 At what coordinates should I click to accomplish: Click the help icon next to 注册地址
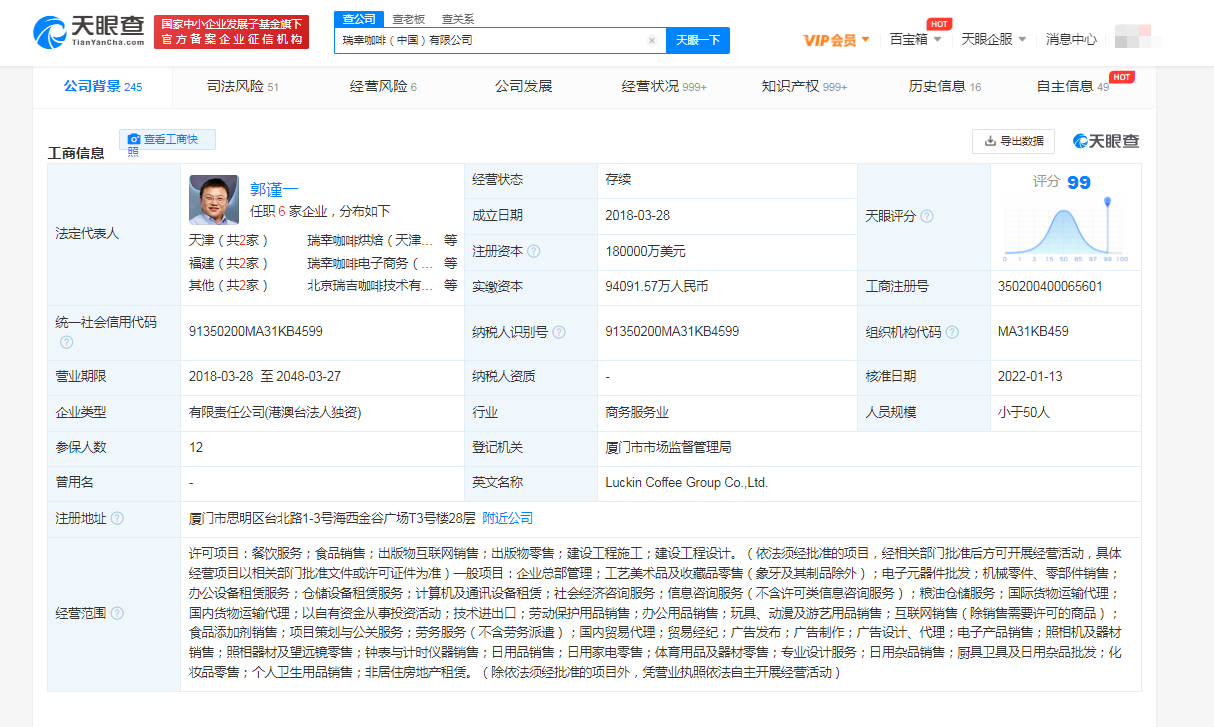click(117, 518)
